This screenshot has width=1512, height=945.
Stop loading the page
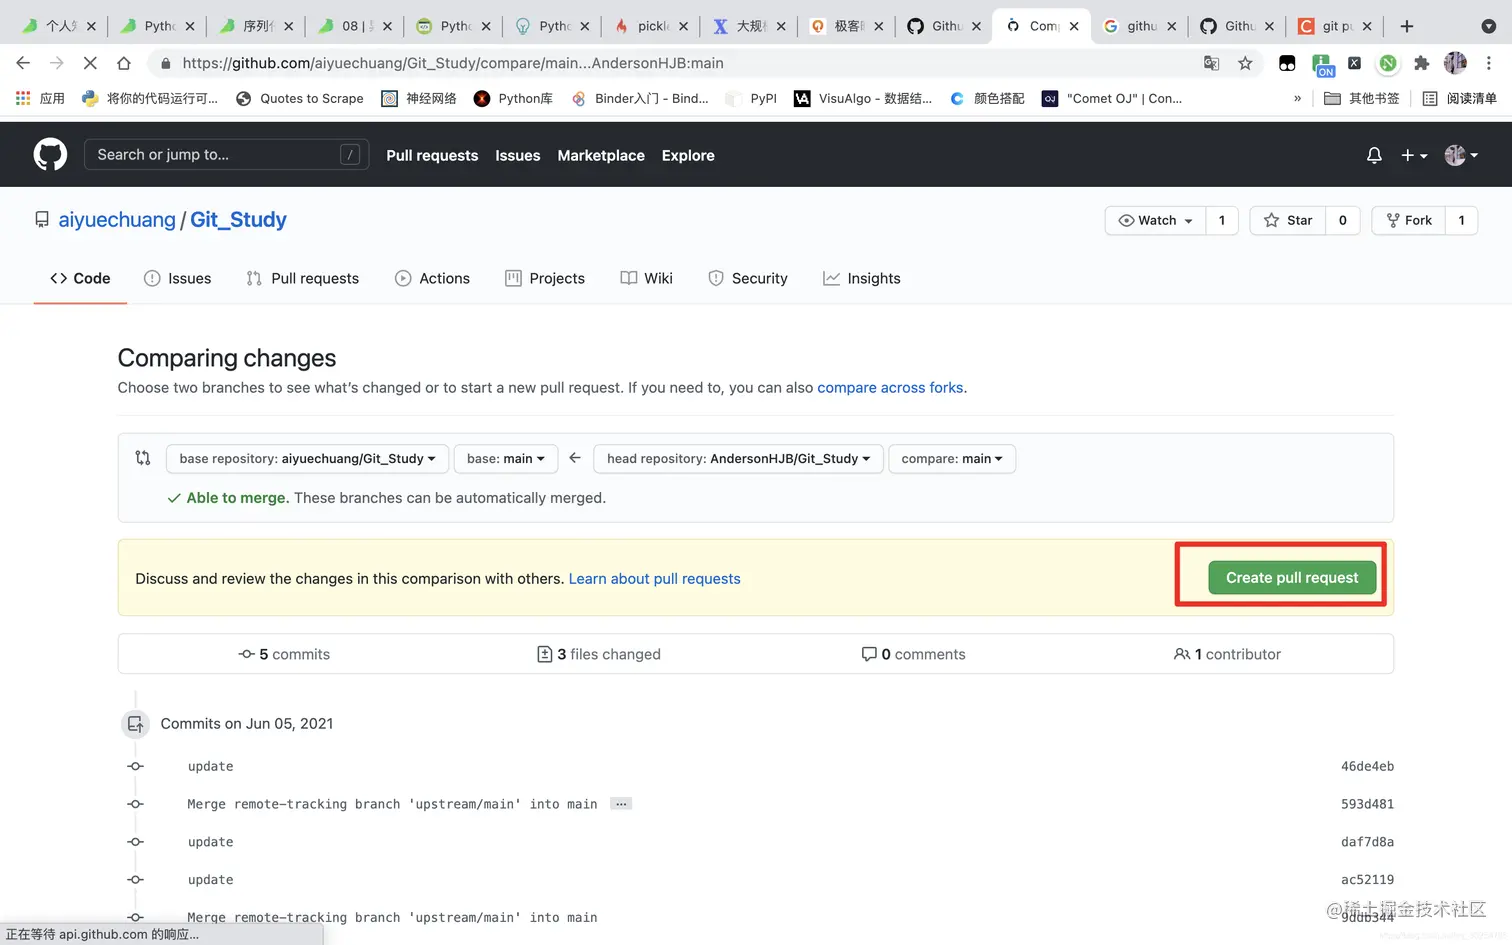(x=90, y=63)
